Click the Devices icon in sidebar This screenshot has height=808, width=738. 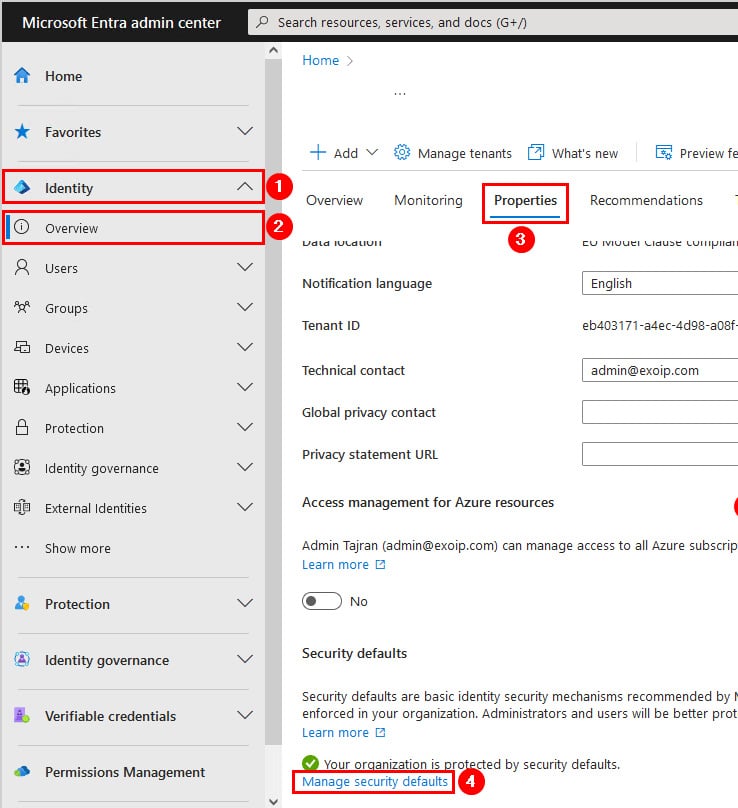coord(22,347)
